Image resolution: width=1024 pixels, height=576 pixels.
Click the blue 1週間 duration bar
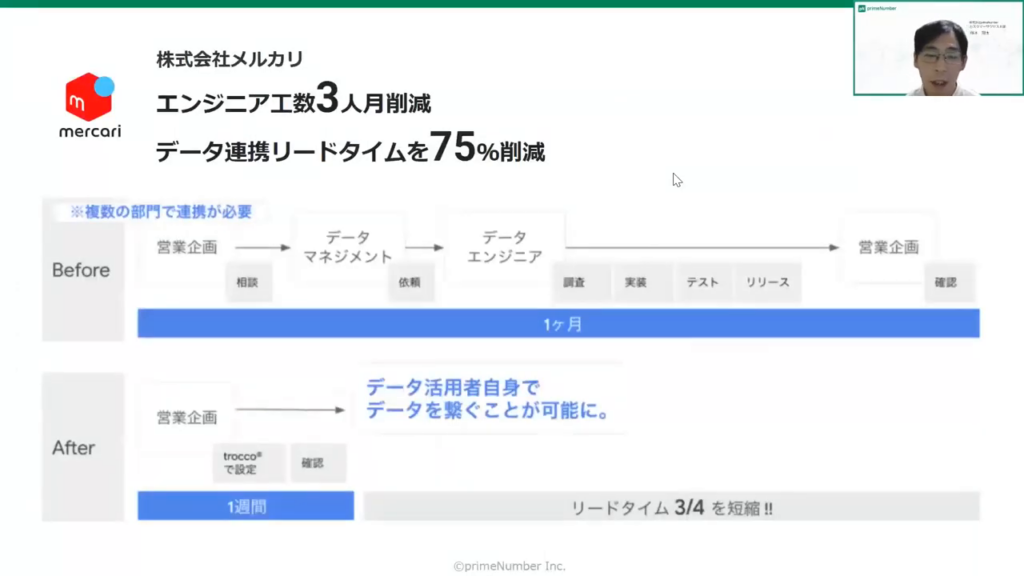point(245,507)
